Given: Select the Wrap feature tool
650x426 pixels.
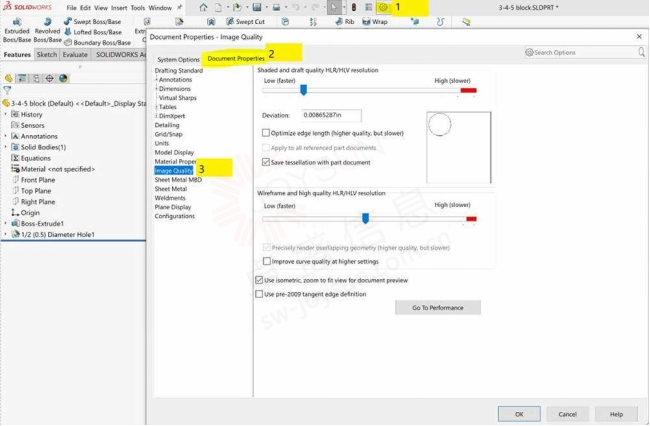Looking at the screenshot, I should [x=375, y=22].
